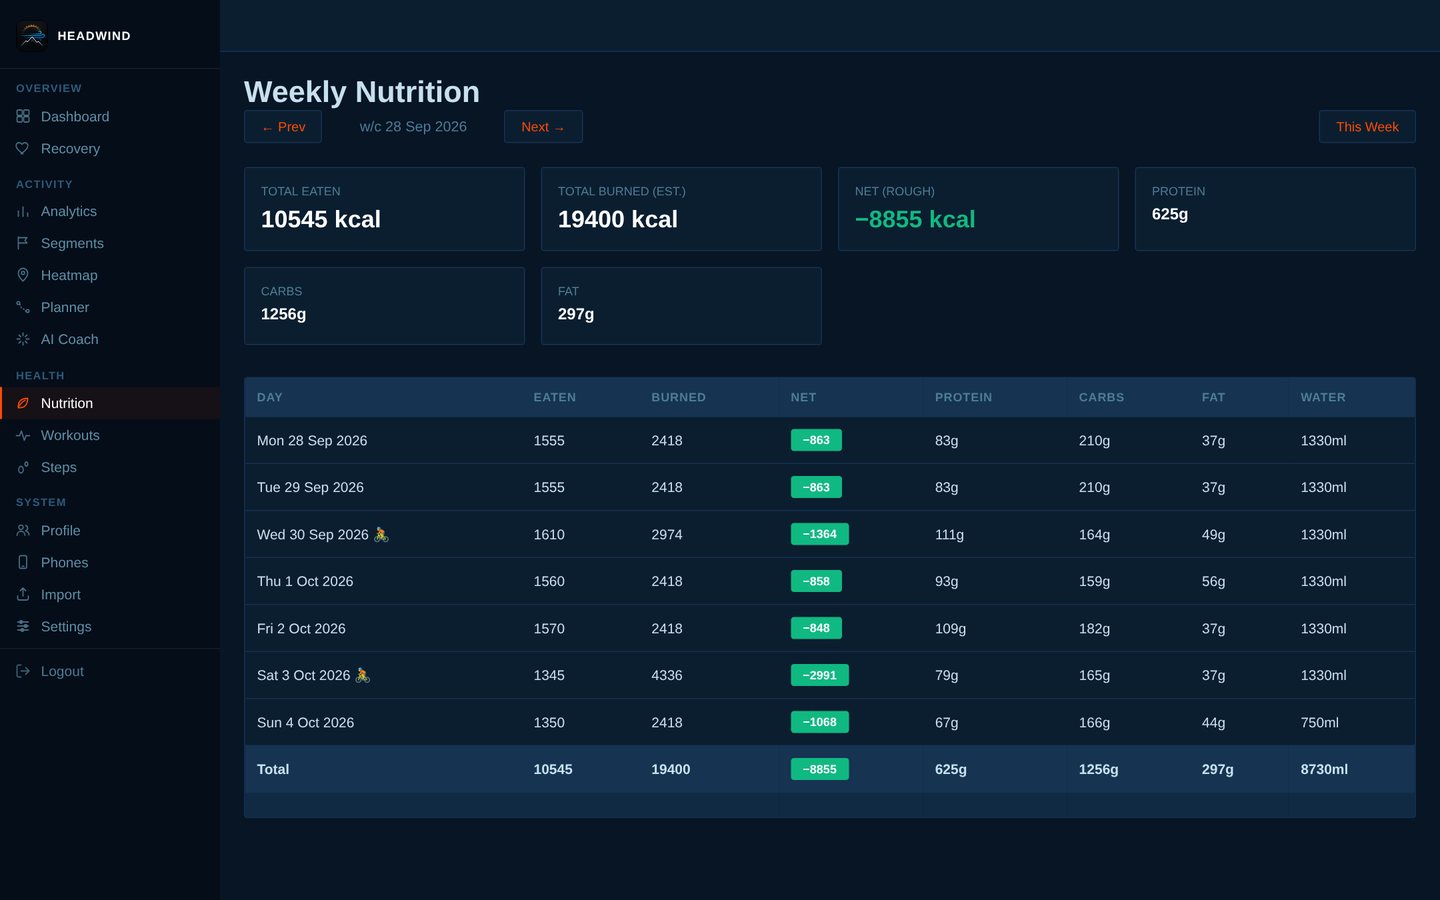The width and height of the screenshot is (1440, 900).
Task: Click the Analytics bar chart icon
Action: pyautogui.click(x=23, y=212)
